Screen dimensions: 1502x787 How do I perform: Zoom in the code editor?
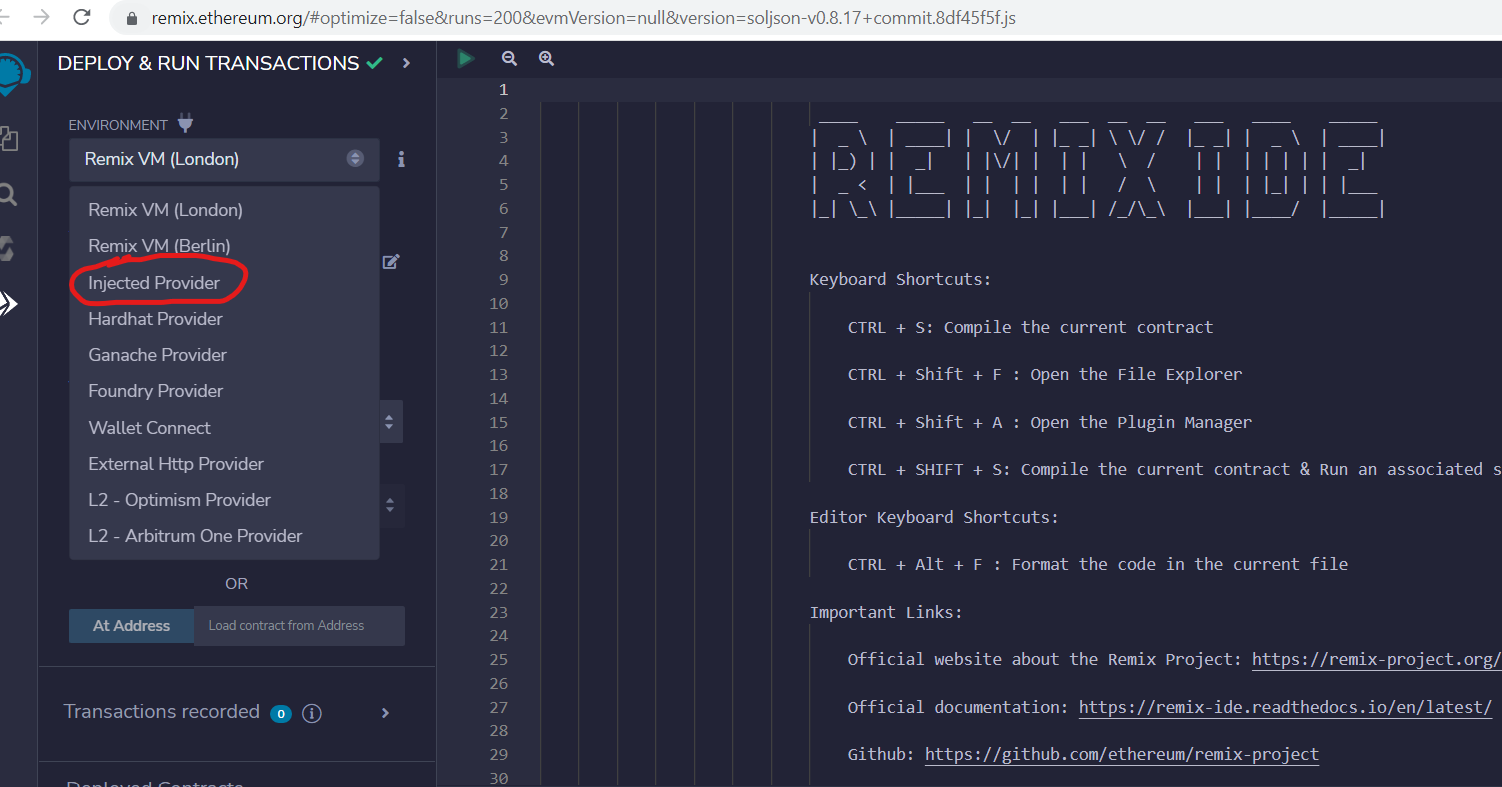[x=546, y=58]
